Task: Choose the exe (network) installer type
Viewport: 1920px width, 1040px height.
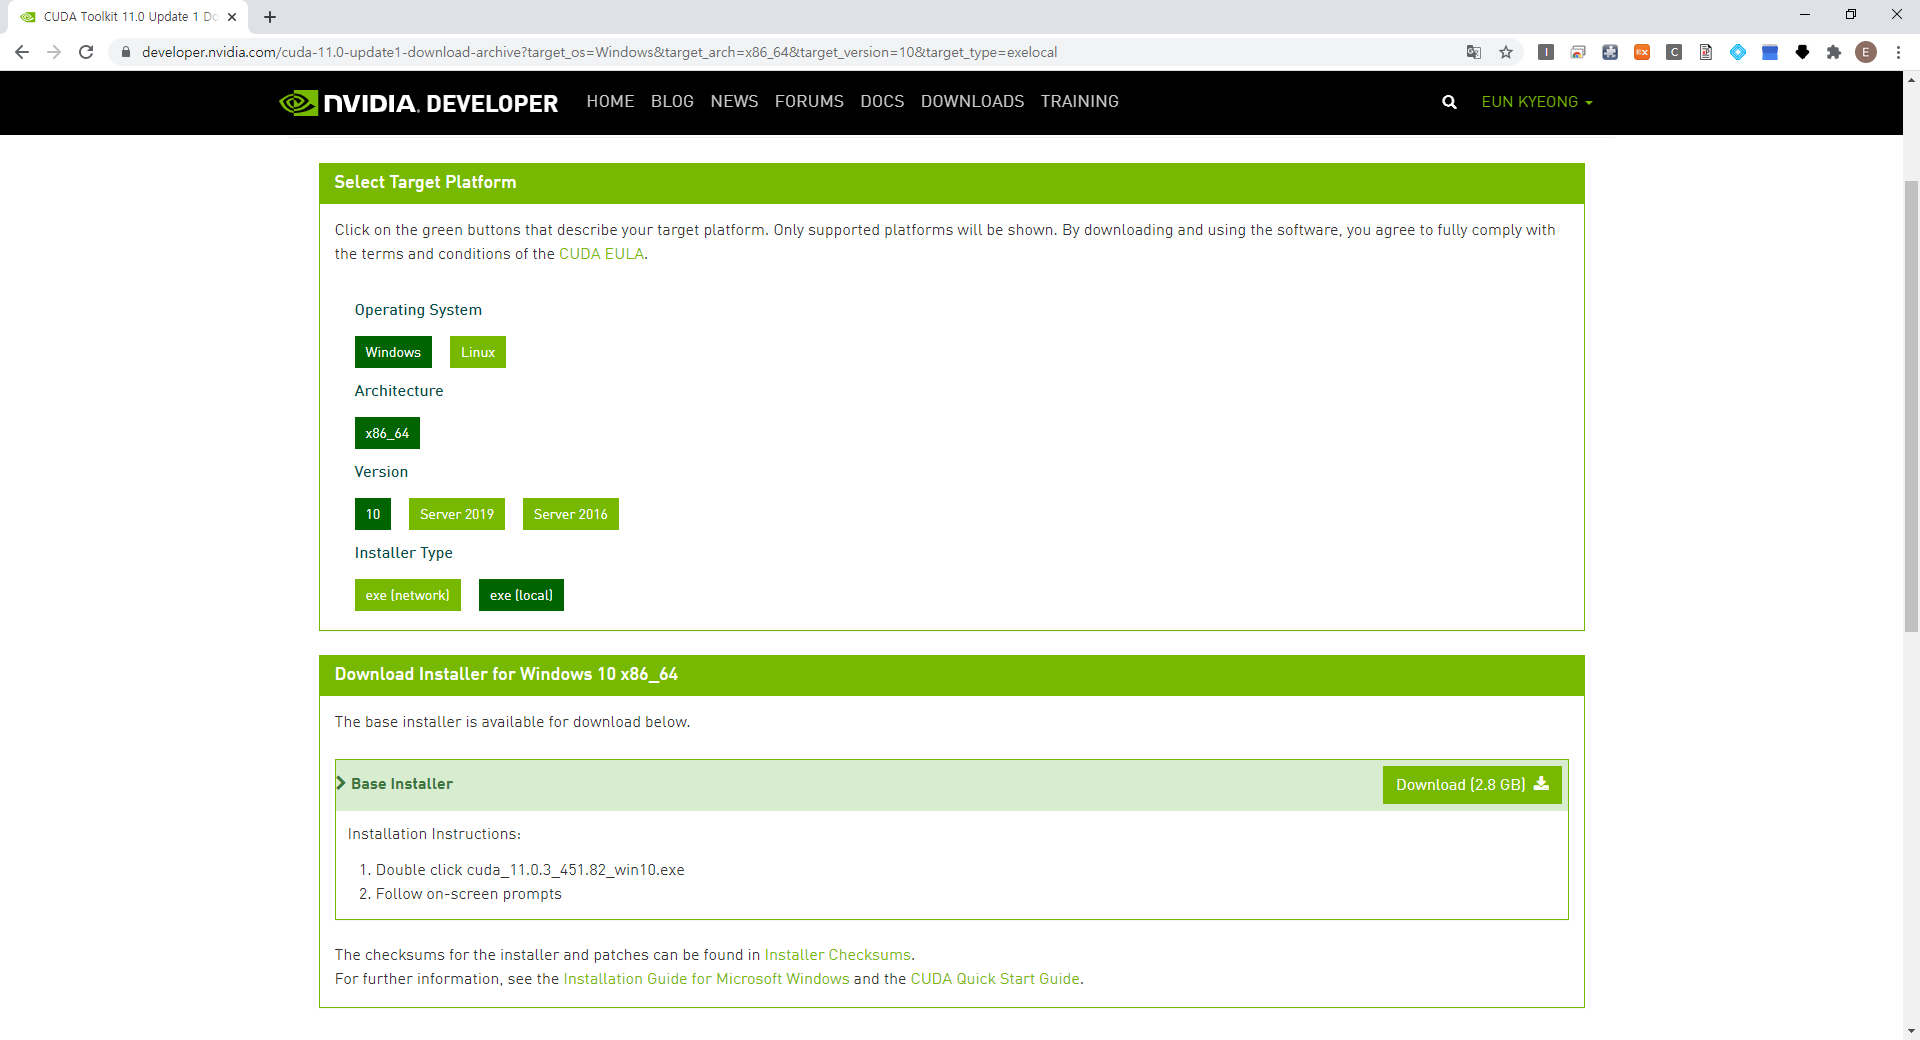Action: pos(408,595)
